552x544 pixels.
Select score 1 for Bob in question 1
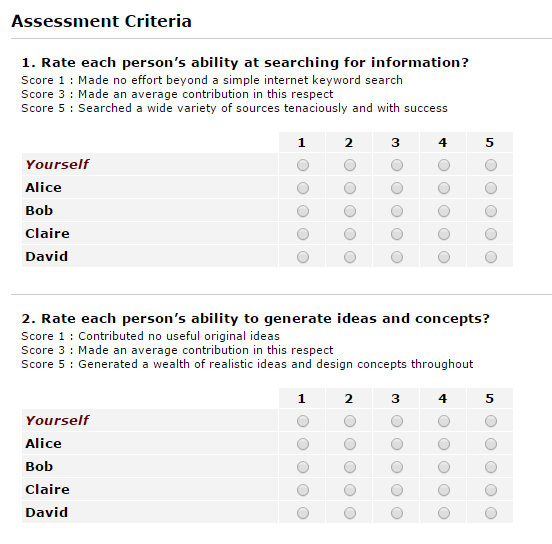click(303, 211)
